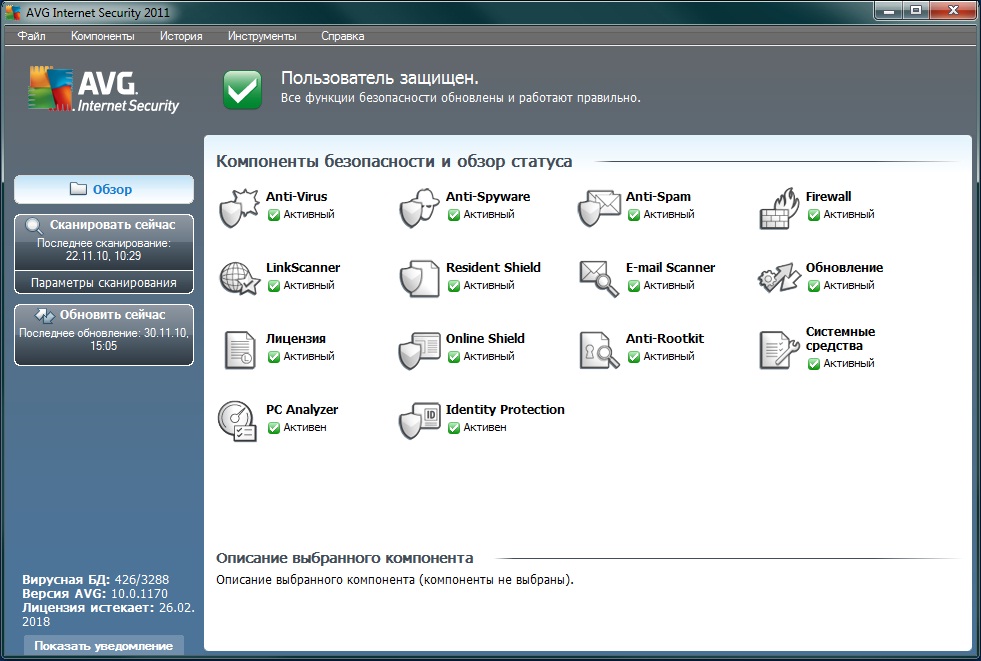Click the Anti-Spyware component label
This screenshot has height=661, width=981.
pos(488,196)
